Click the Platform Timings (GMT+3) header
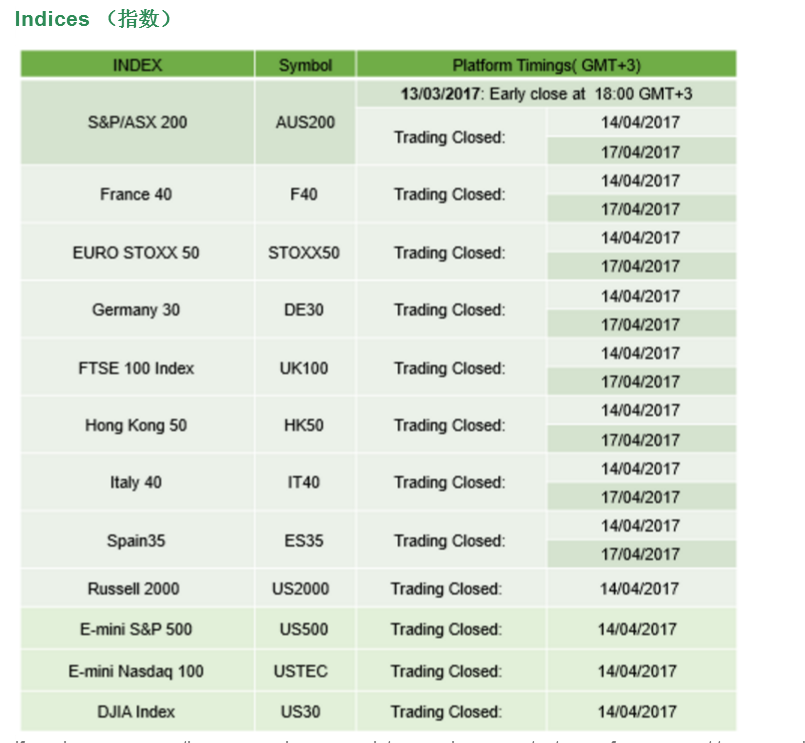Screen dimensions: 805x743 coord(546,65)
